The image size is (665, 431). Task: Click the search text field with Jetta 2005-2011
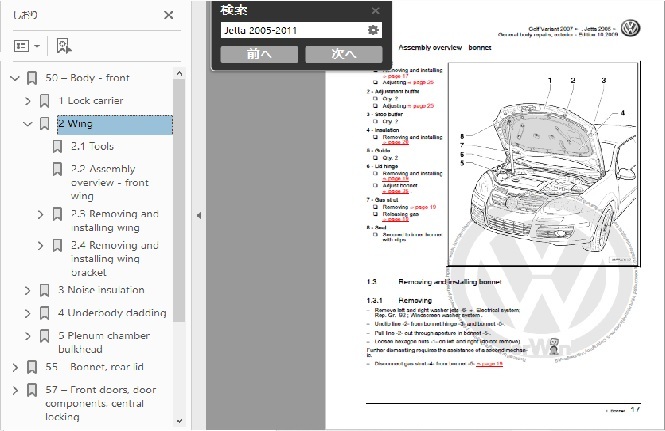click(293, 30)
